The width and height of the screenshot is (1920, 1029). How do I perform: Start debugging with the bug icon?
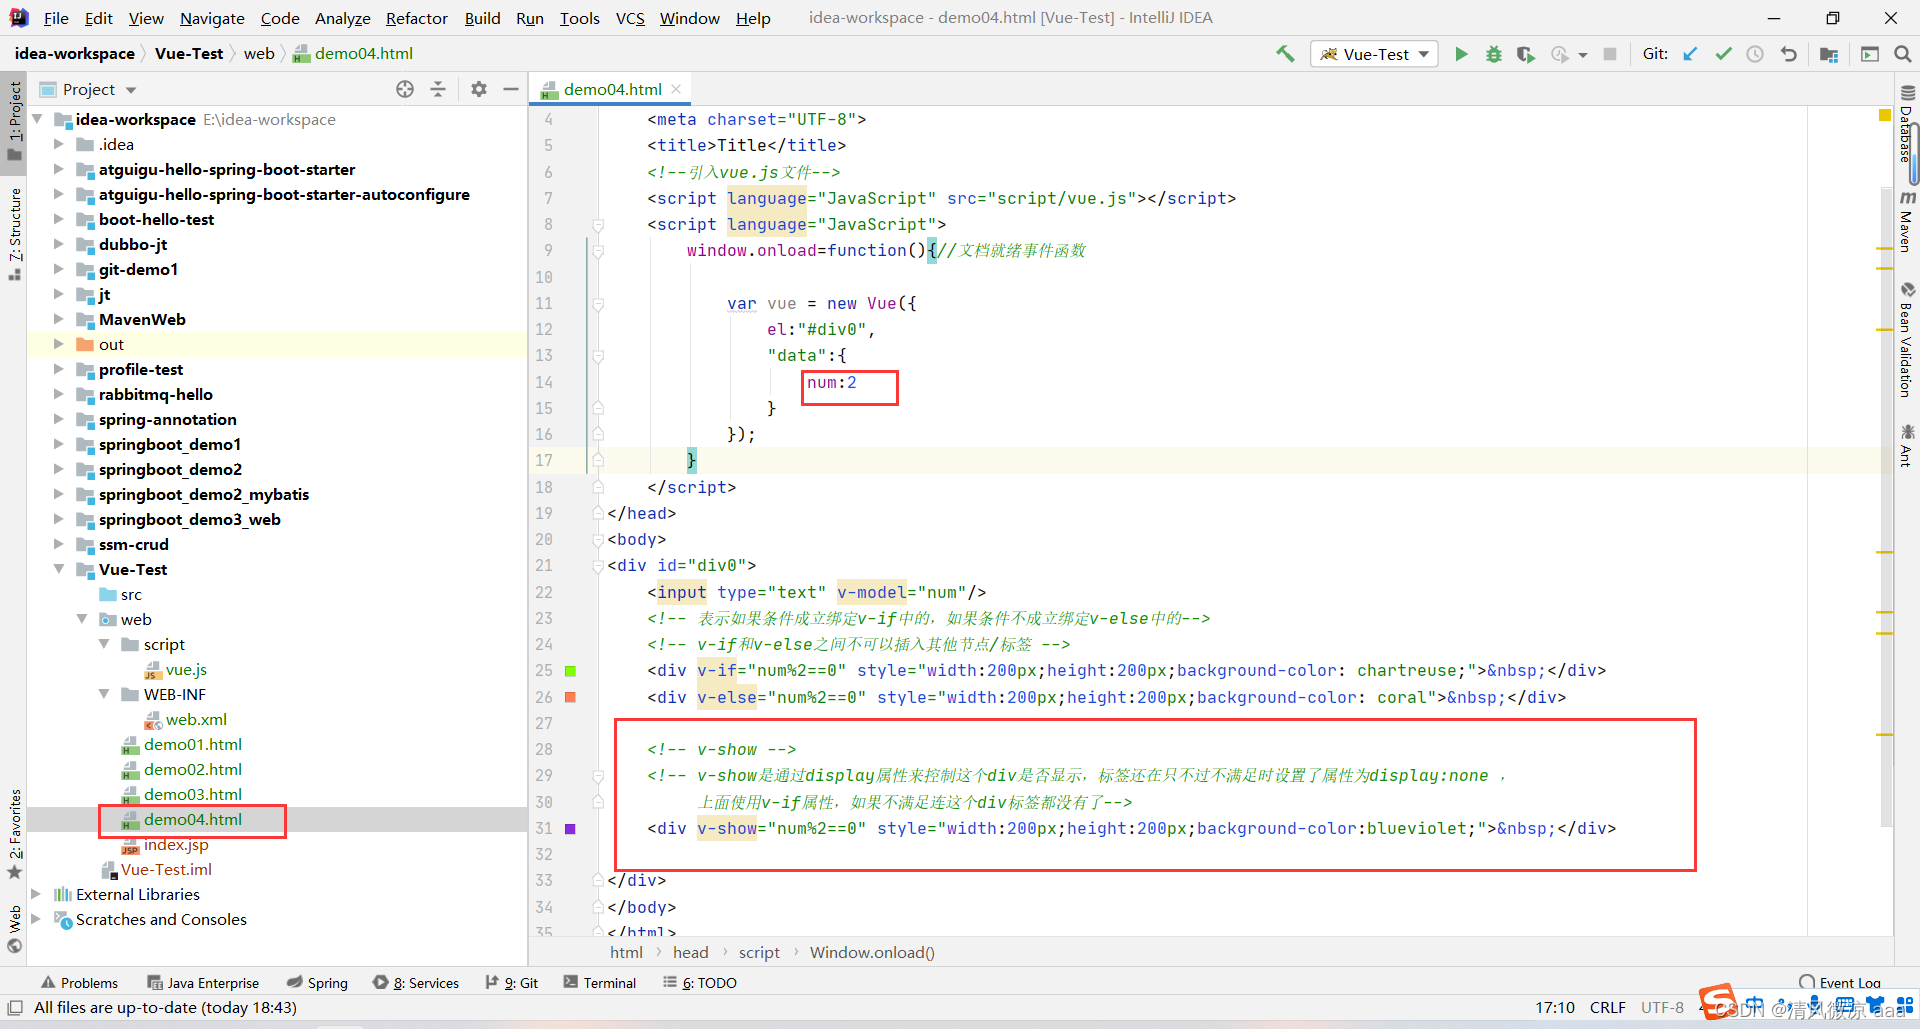(1493, 54)
